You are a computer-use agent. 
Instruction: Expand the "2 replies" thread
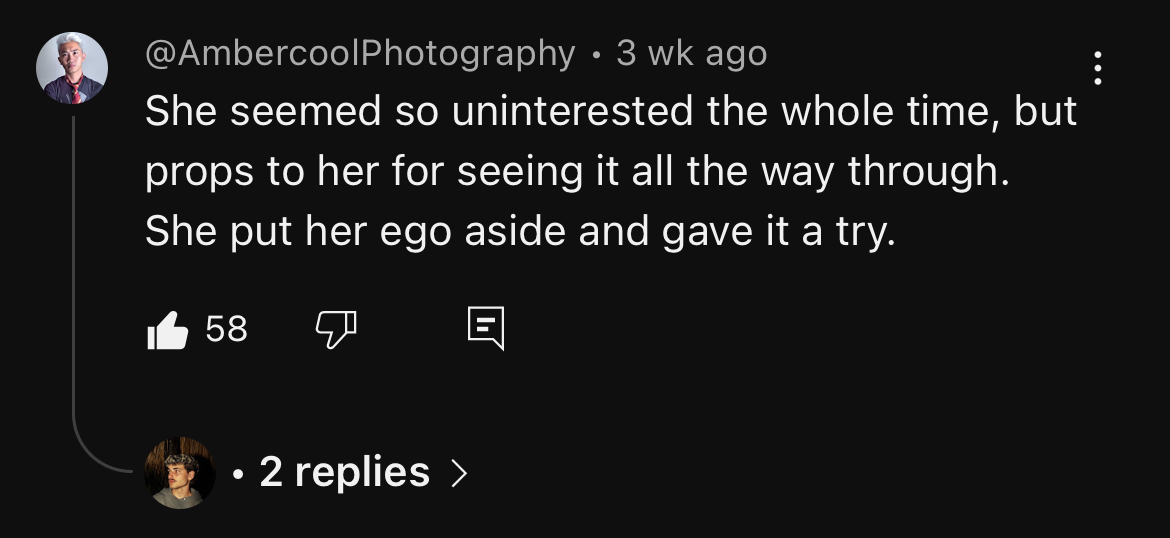pyautogui.click(x=344, y=472)
